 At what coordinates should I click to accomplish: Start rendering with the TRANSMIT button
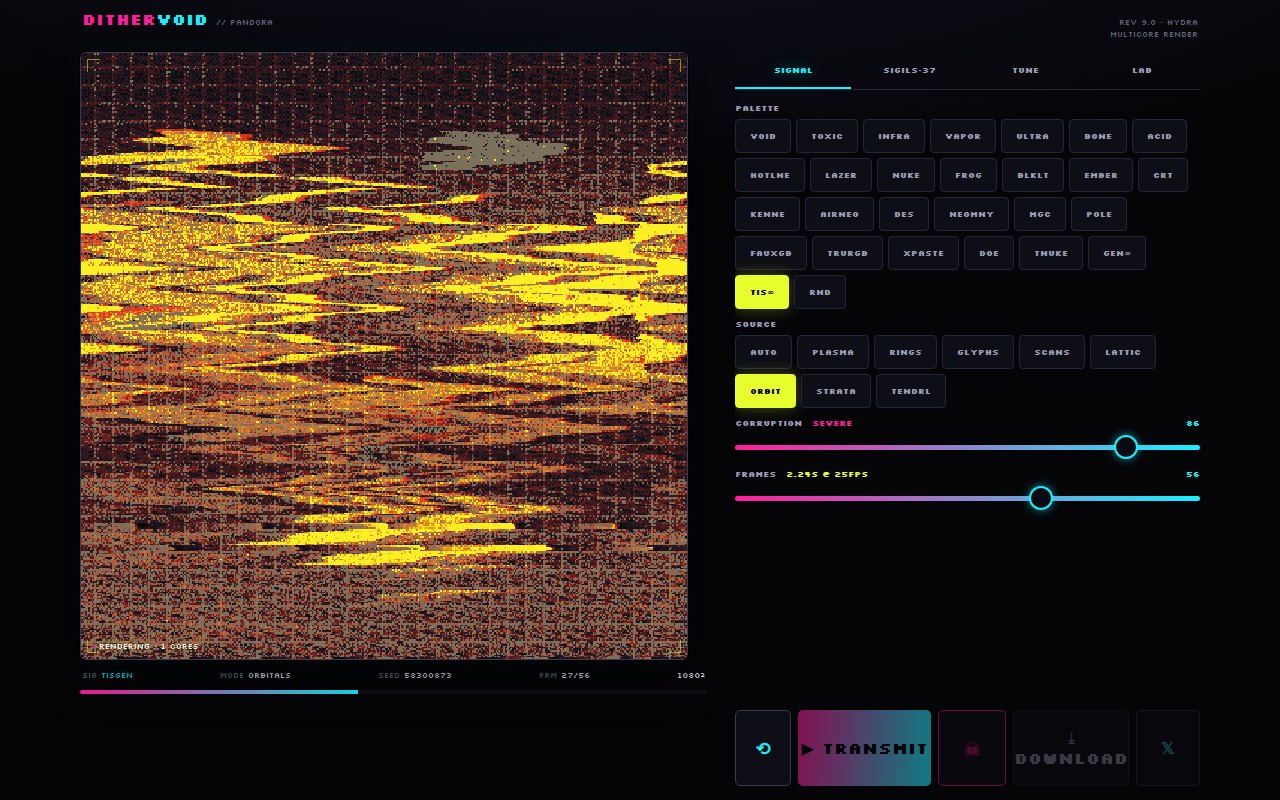864,748
